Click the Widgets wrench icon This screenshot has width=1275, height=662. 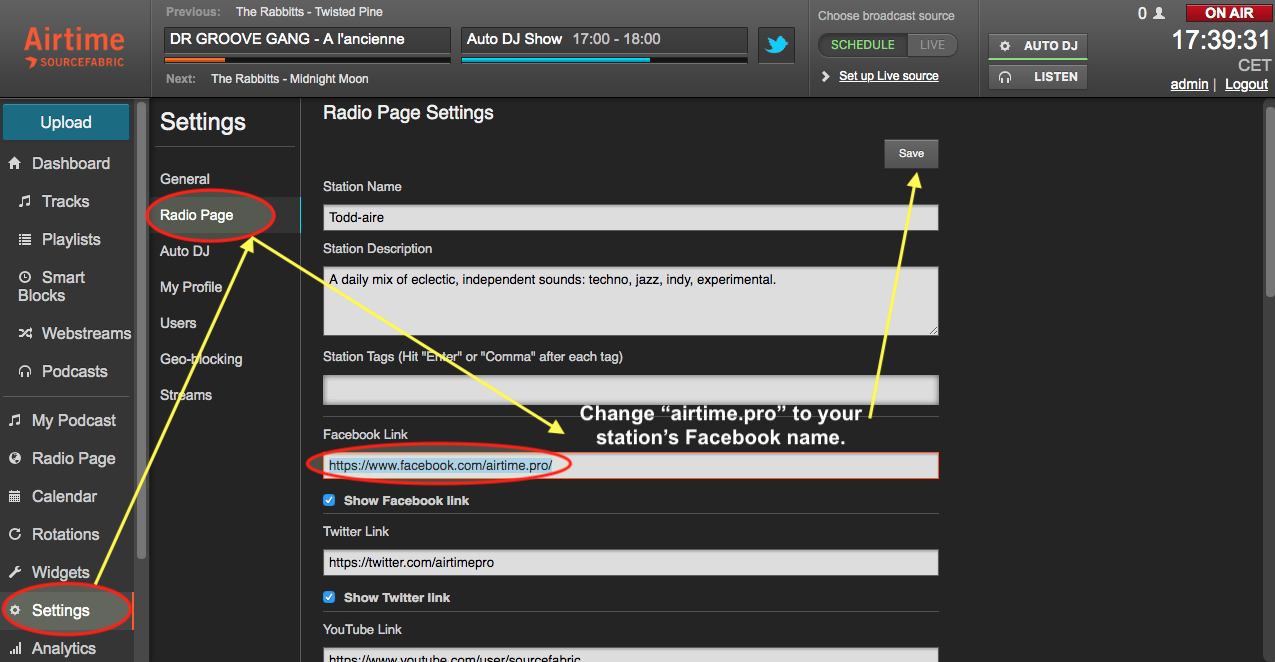(x=14, y=572)
